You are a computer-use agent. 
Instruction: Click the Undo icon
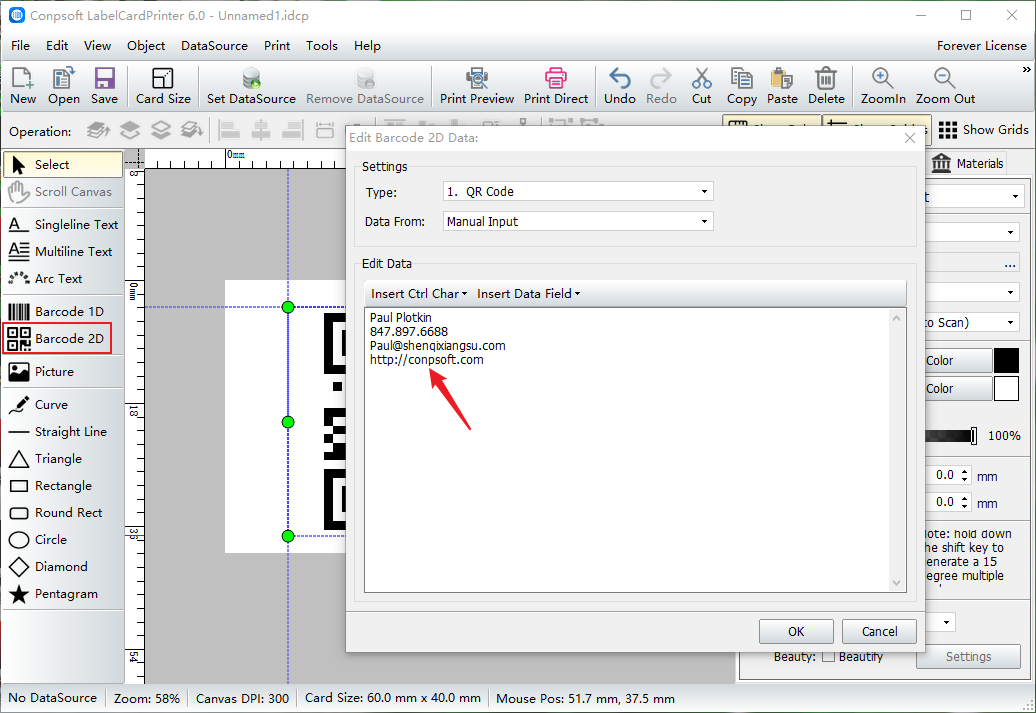click(620, 86)
